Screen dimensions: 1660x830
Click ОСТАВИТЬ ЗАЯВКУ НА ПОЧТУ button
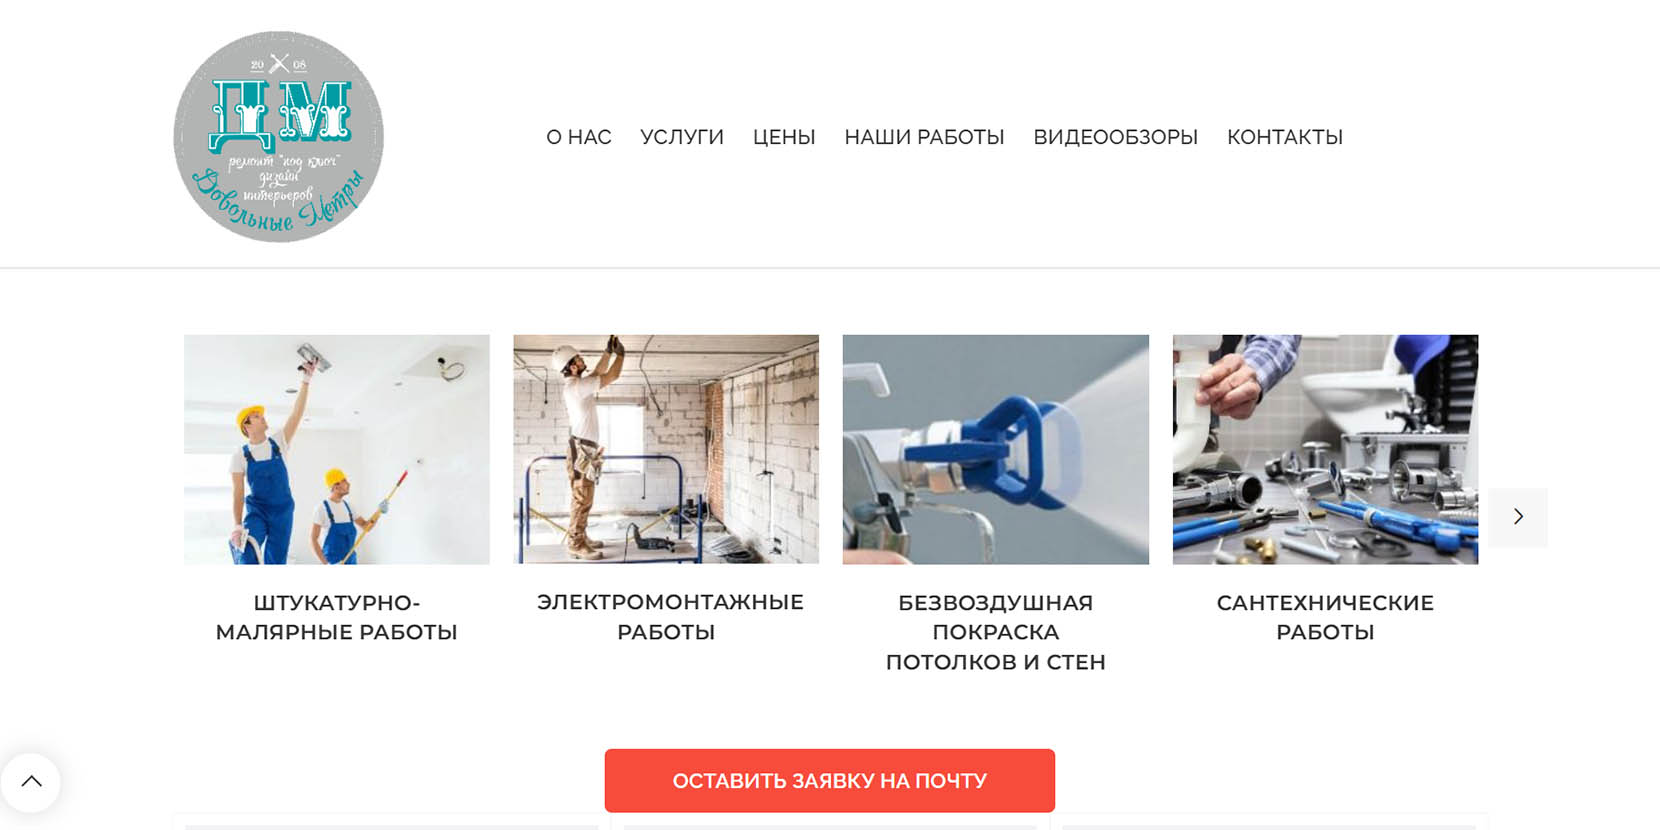point(830,781)
